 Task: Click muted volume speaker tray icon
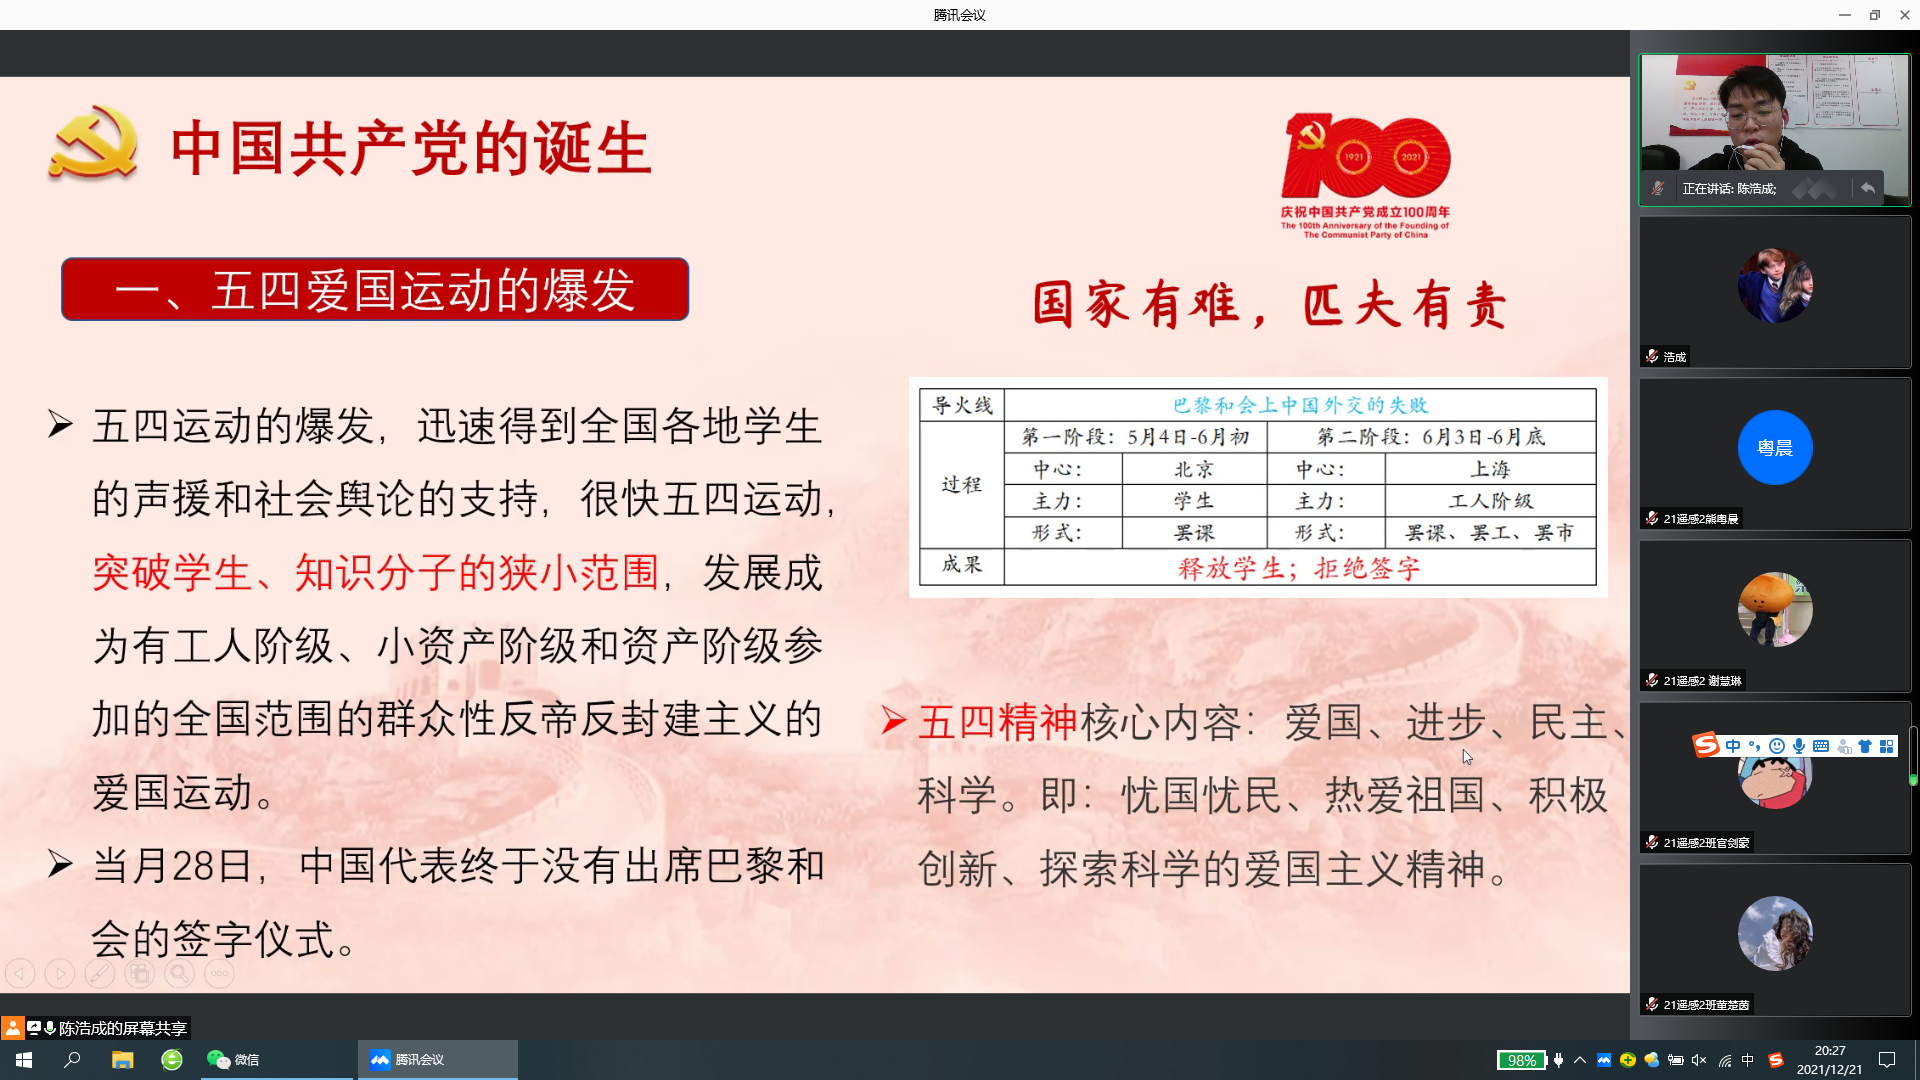[x=1699, y=1060]
